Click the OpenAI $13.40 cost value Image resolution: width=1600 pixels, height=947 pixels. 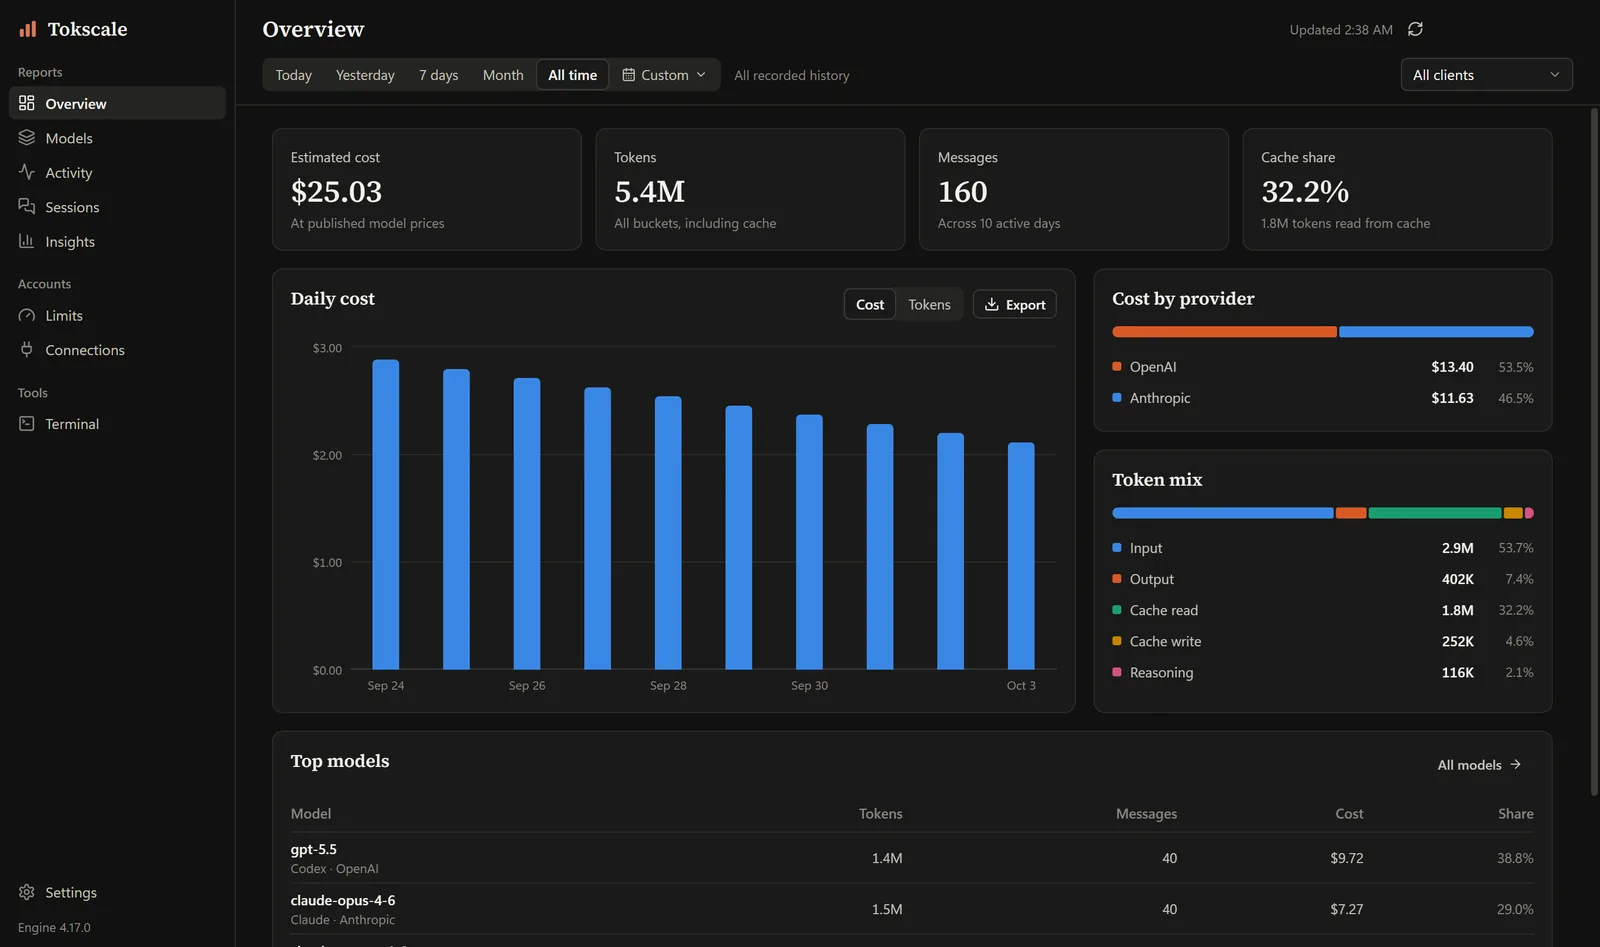pyautogui.click(x=1452, y=367)
